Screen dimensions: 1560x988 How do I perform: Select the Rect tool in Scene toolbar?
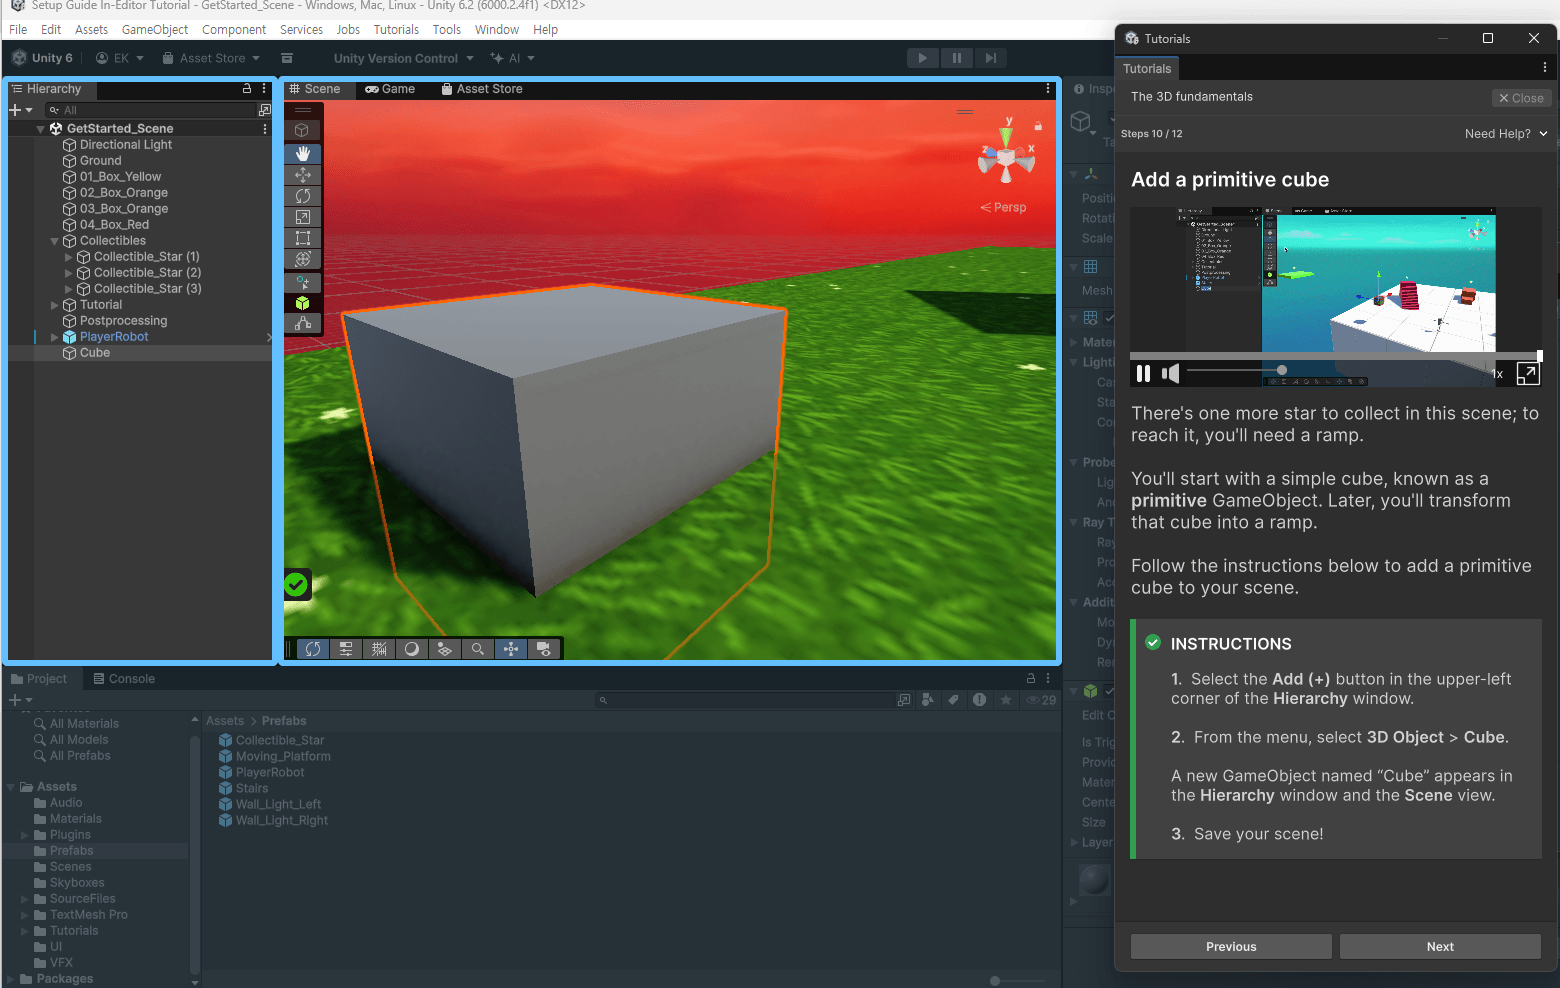(303, 238)
